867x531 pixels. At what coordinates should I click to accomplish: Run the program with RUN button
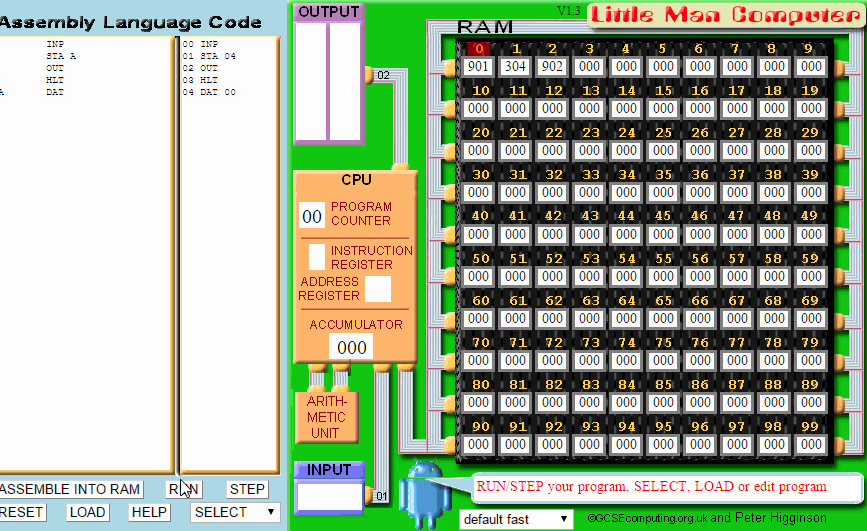184,489
